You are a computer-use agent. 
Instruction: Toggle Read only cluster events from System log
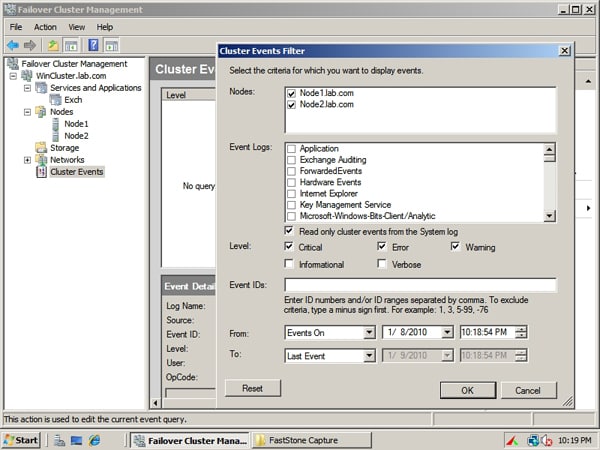(289, 230)
